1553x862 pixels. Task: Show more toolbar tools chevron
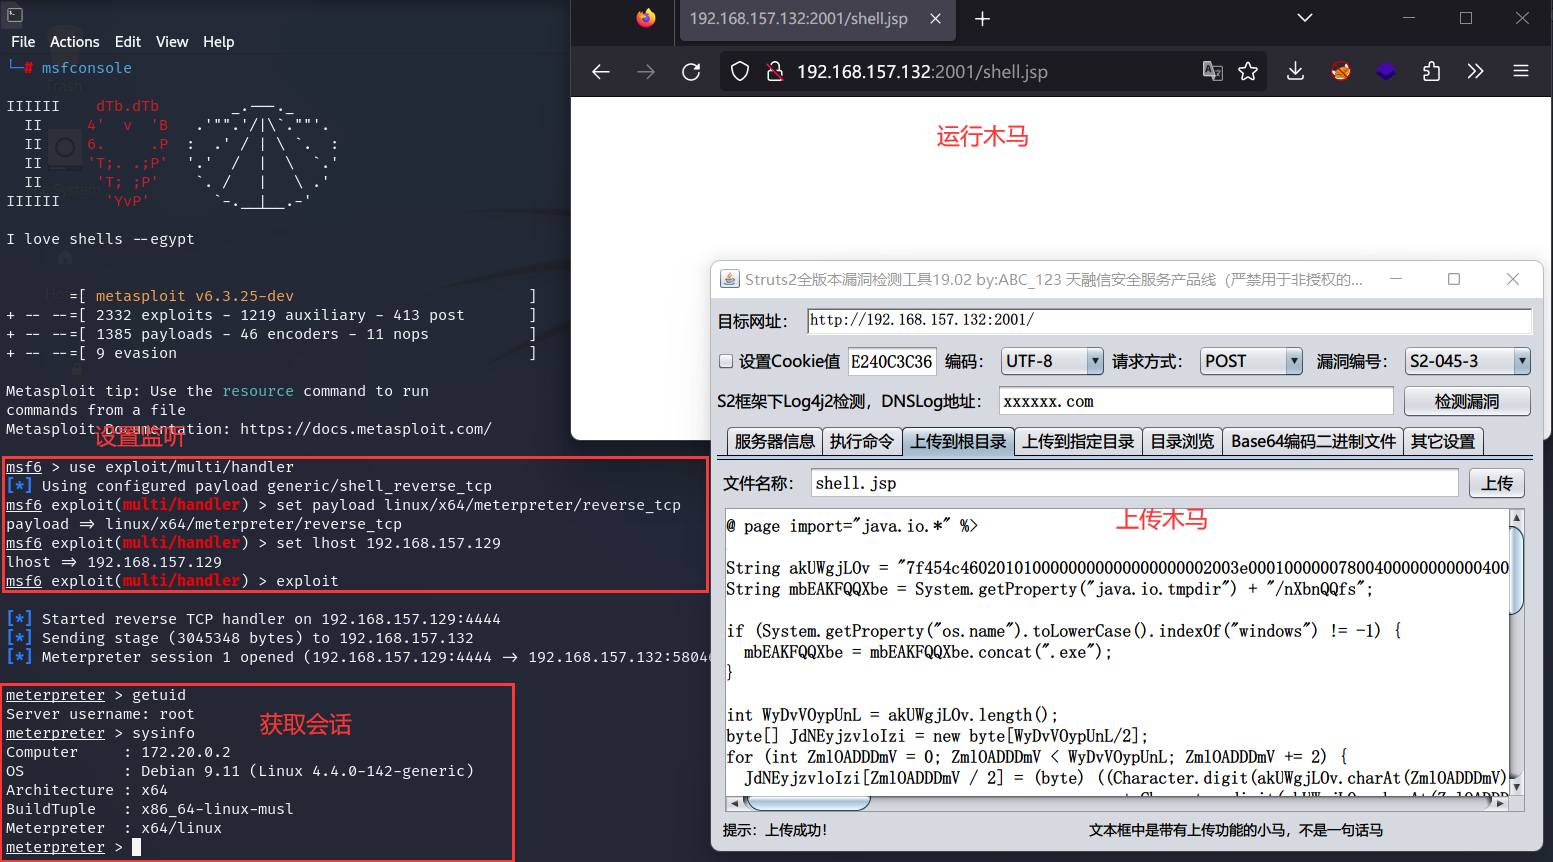coord(1475,71)
